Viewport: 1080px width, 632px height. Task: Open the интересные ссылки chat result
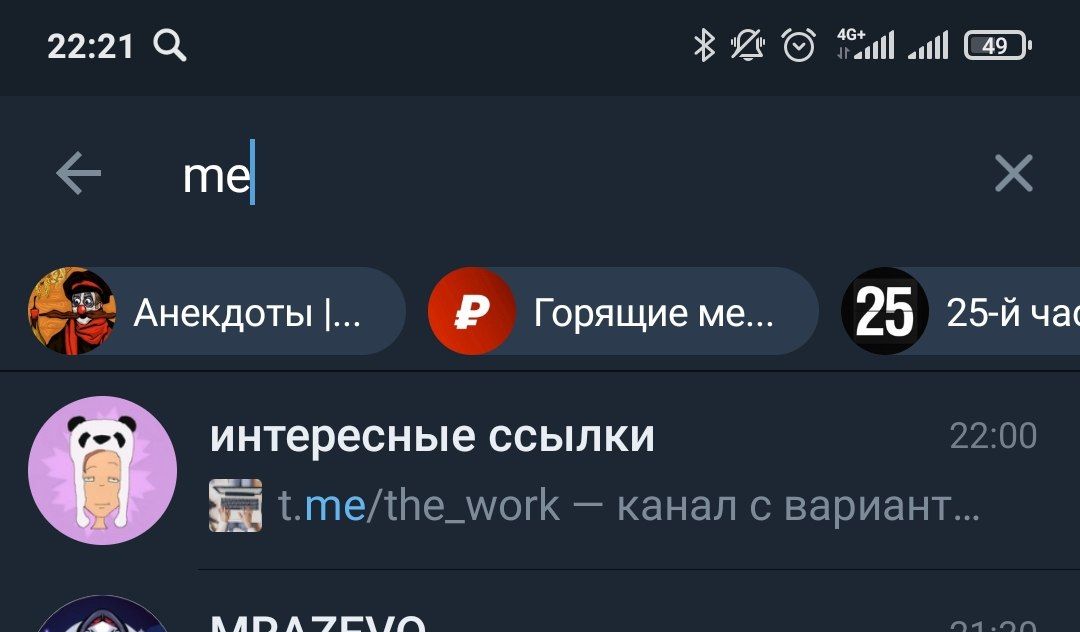click(x=540, y=471)
